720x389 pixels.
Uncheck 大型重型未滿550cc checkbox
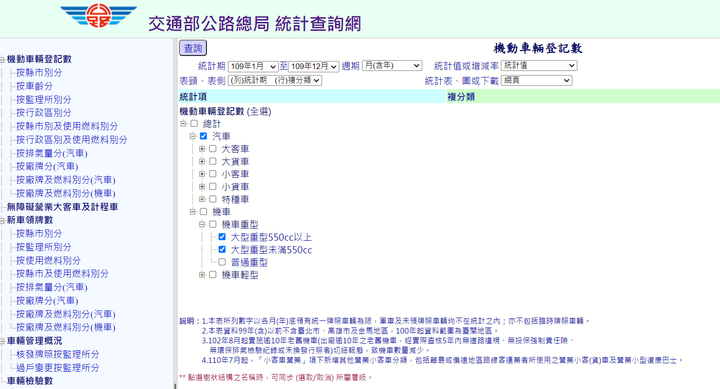point(222,249)
